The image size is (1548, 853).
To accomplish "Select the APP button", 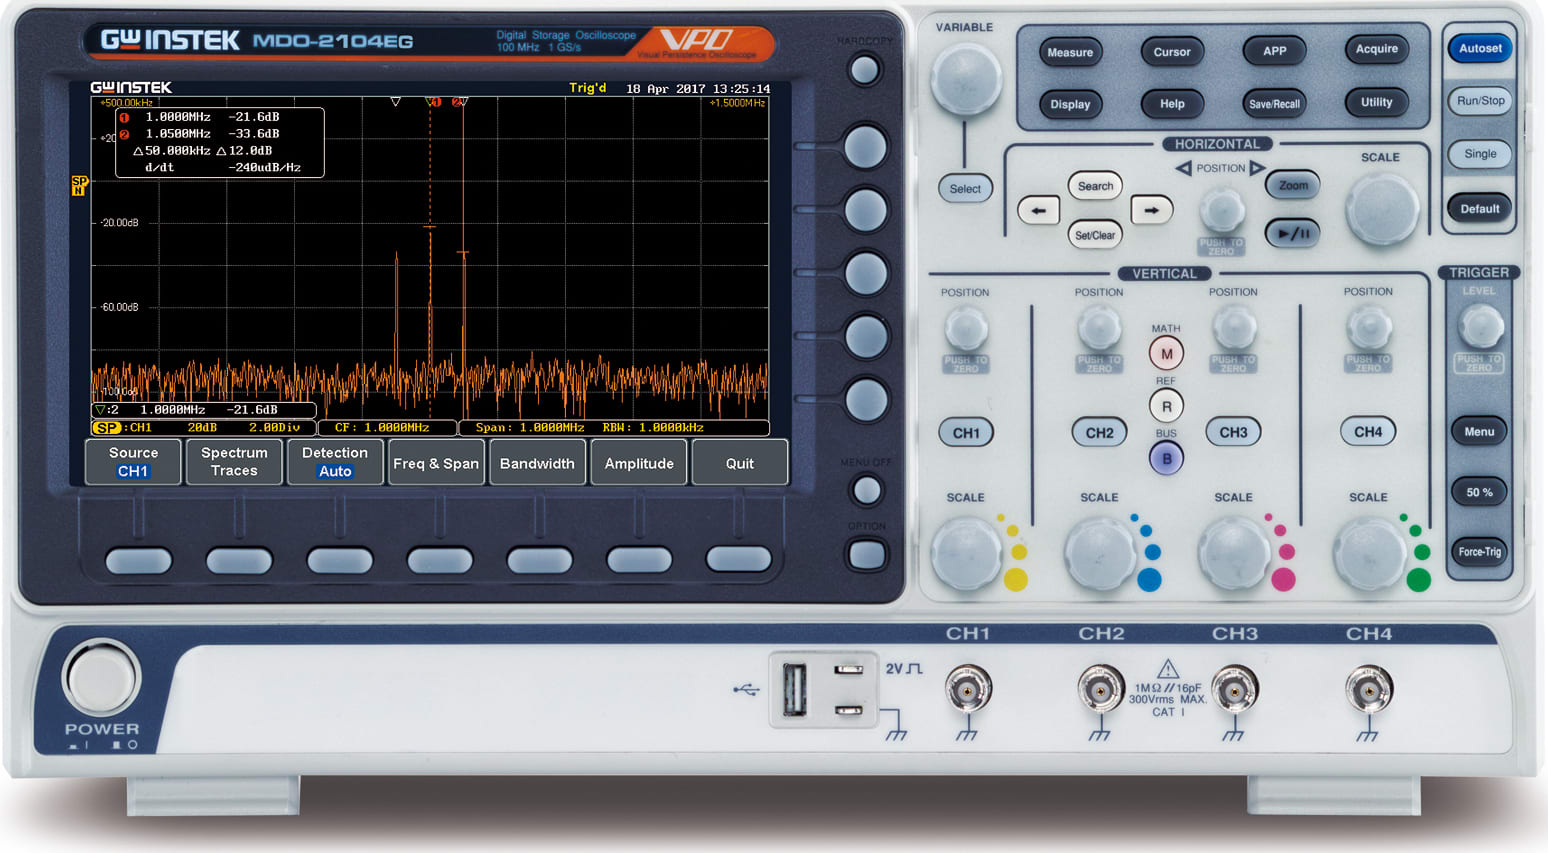I will pyautogui.click(x=1274, y=51).
